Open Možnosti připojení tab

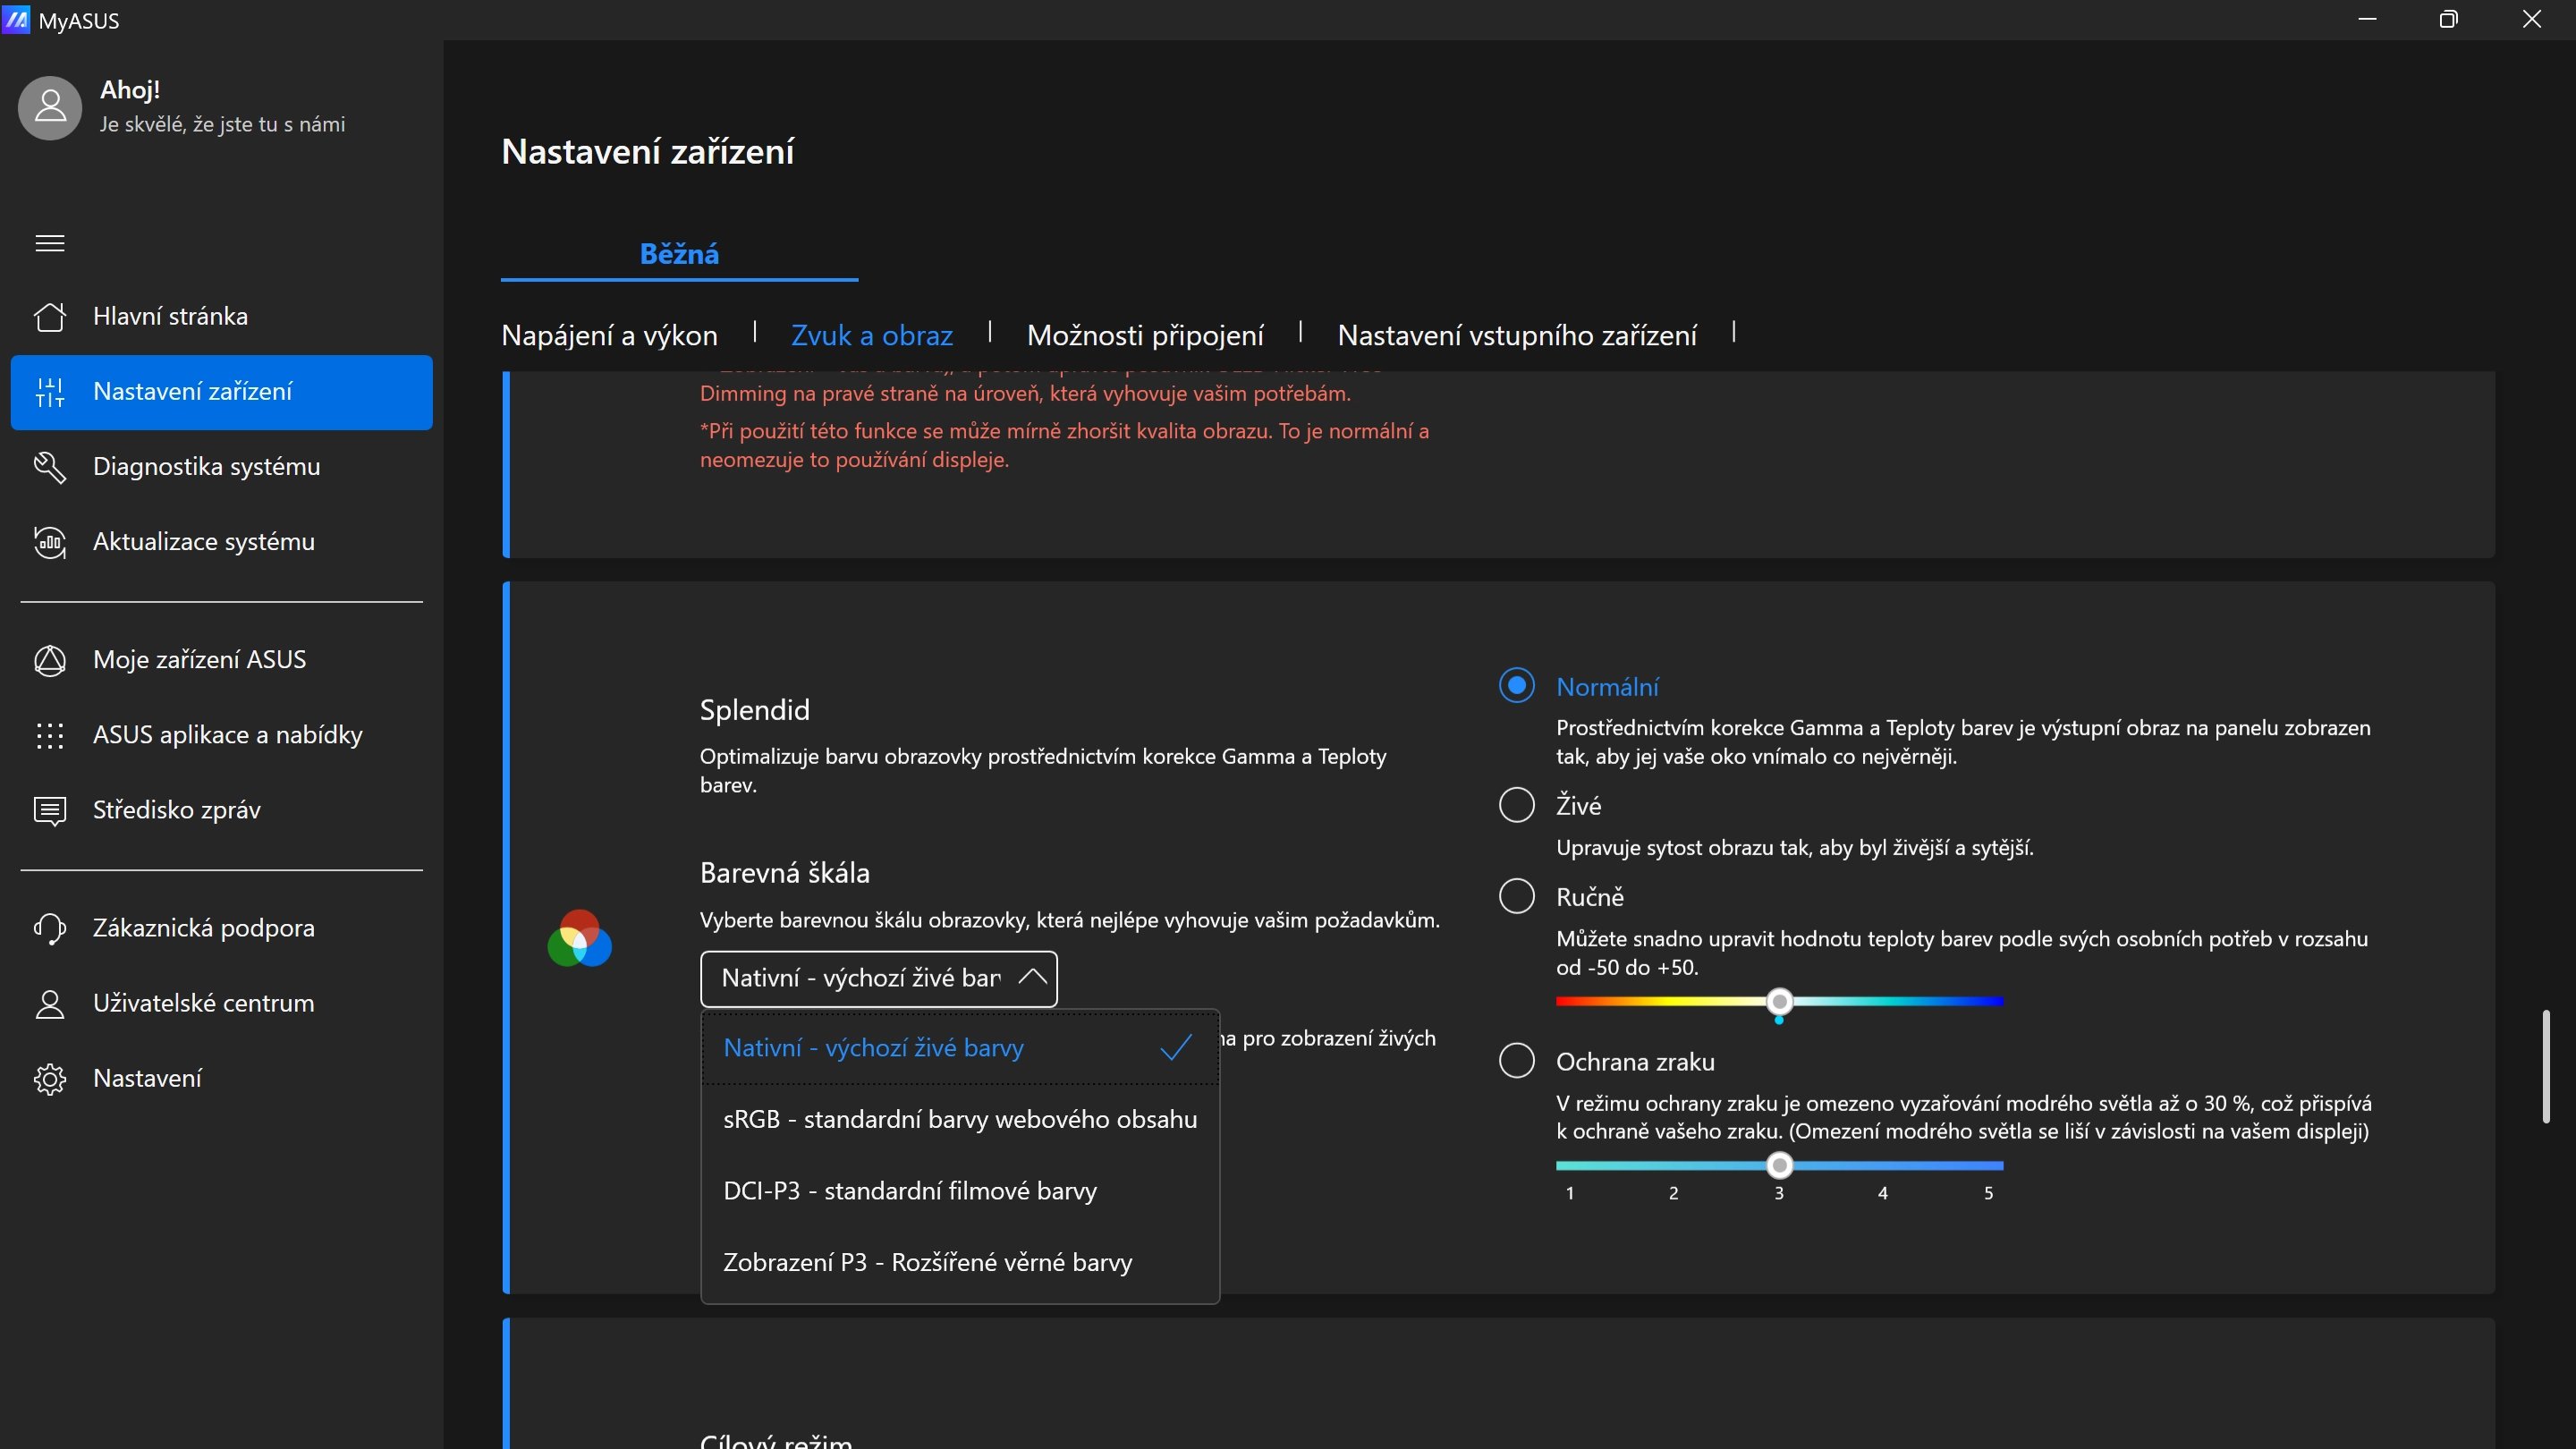[x=1145, y=335]
